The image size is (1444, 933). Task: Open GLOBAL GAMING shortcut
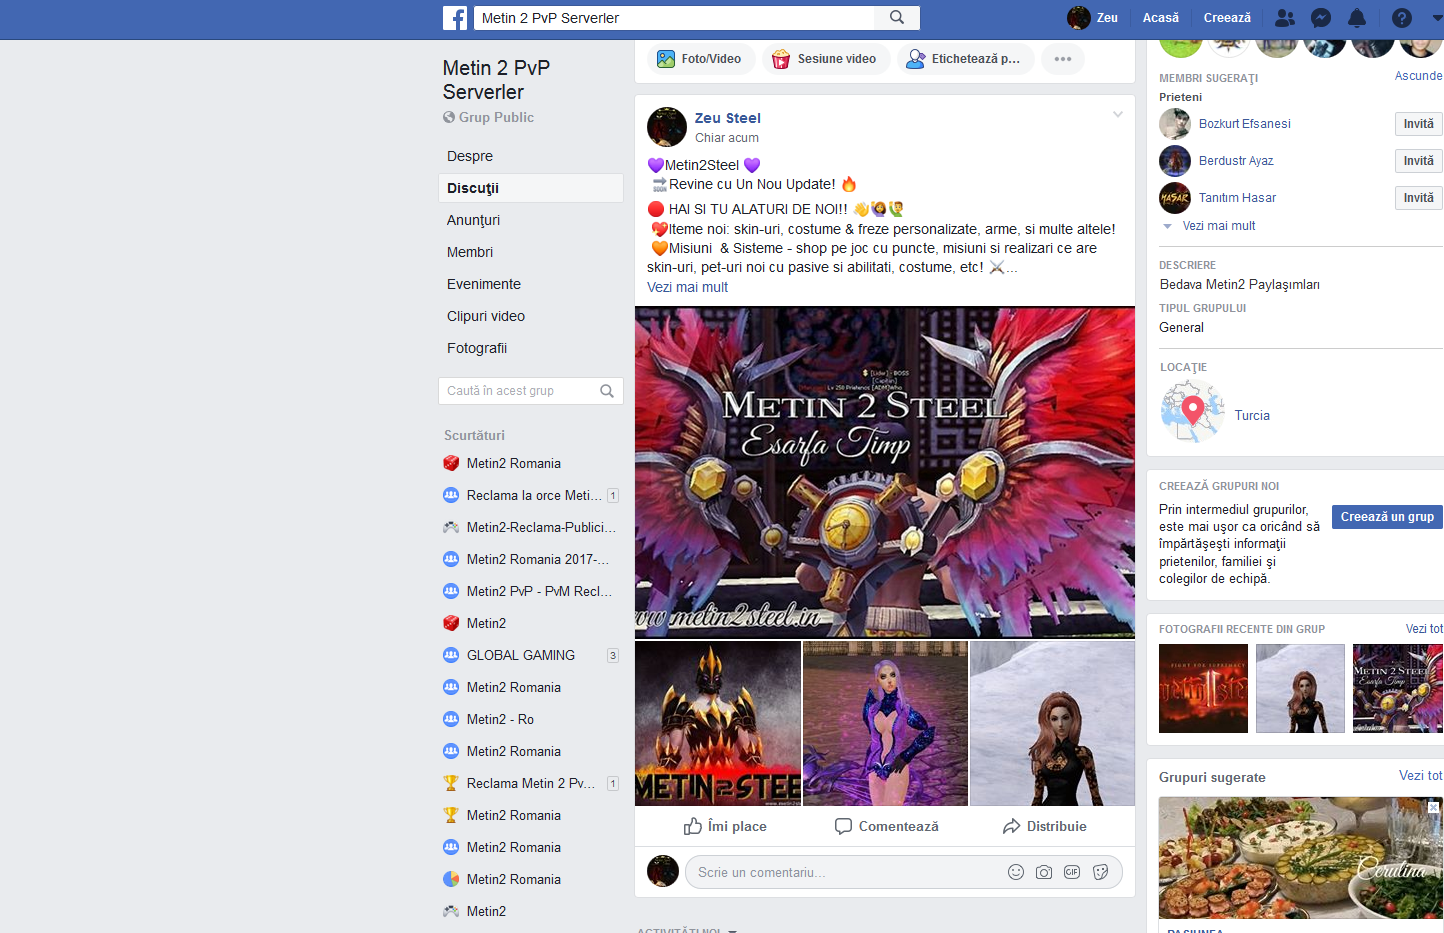(x=520, y=655)
